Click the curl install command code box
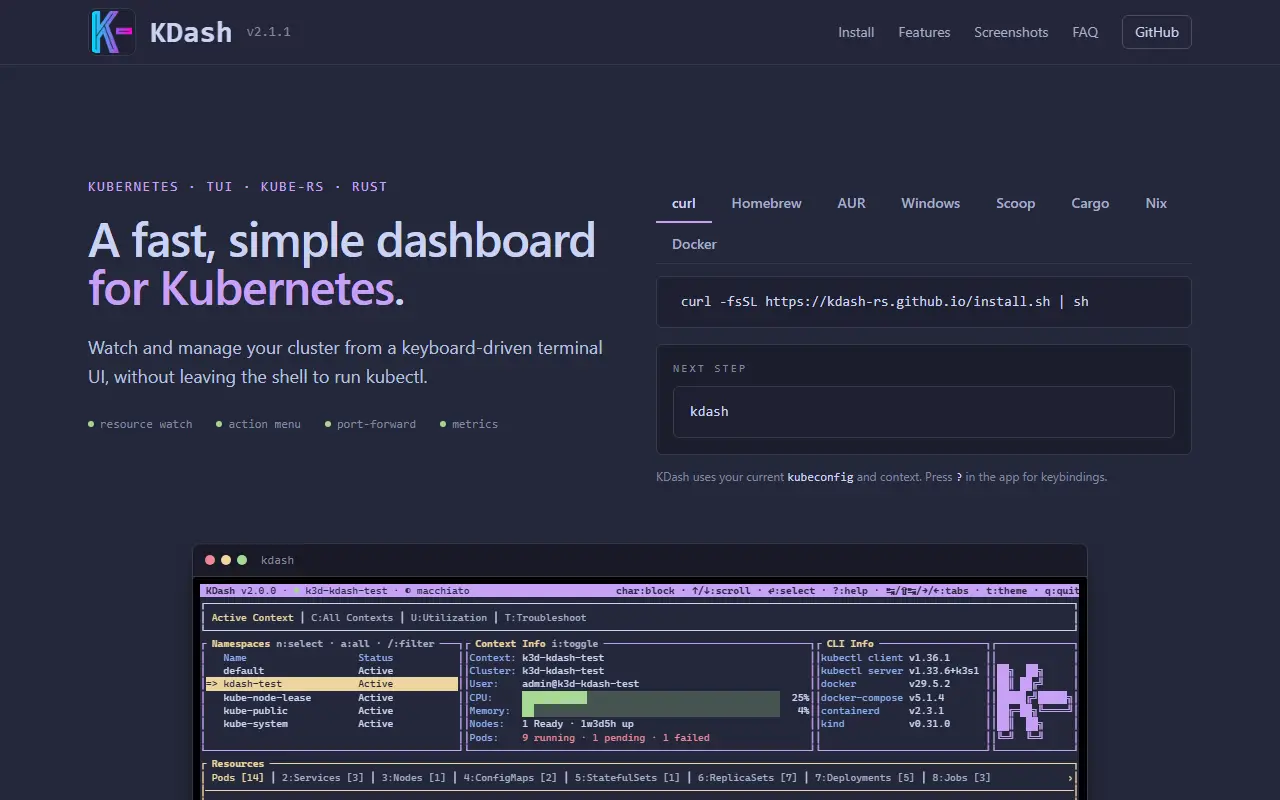Viewport: 1280px width, 800px height. (x=924, y=302)
